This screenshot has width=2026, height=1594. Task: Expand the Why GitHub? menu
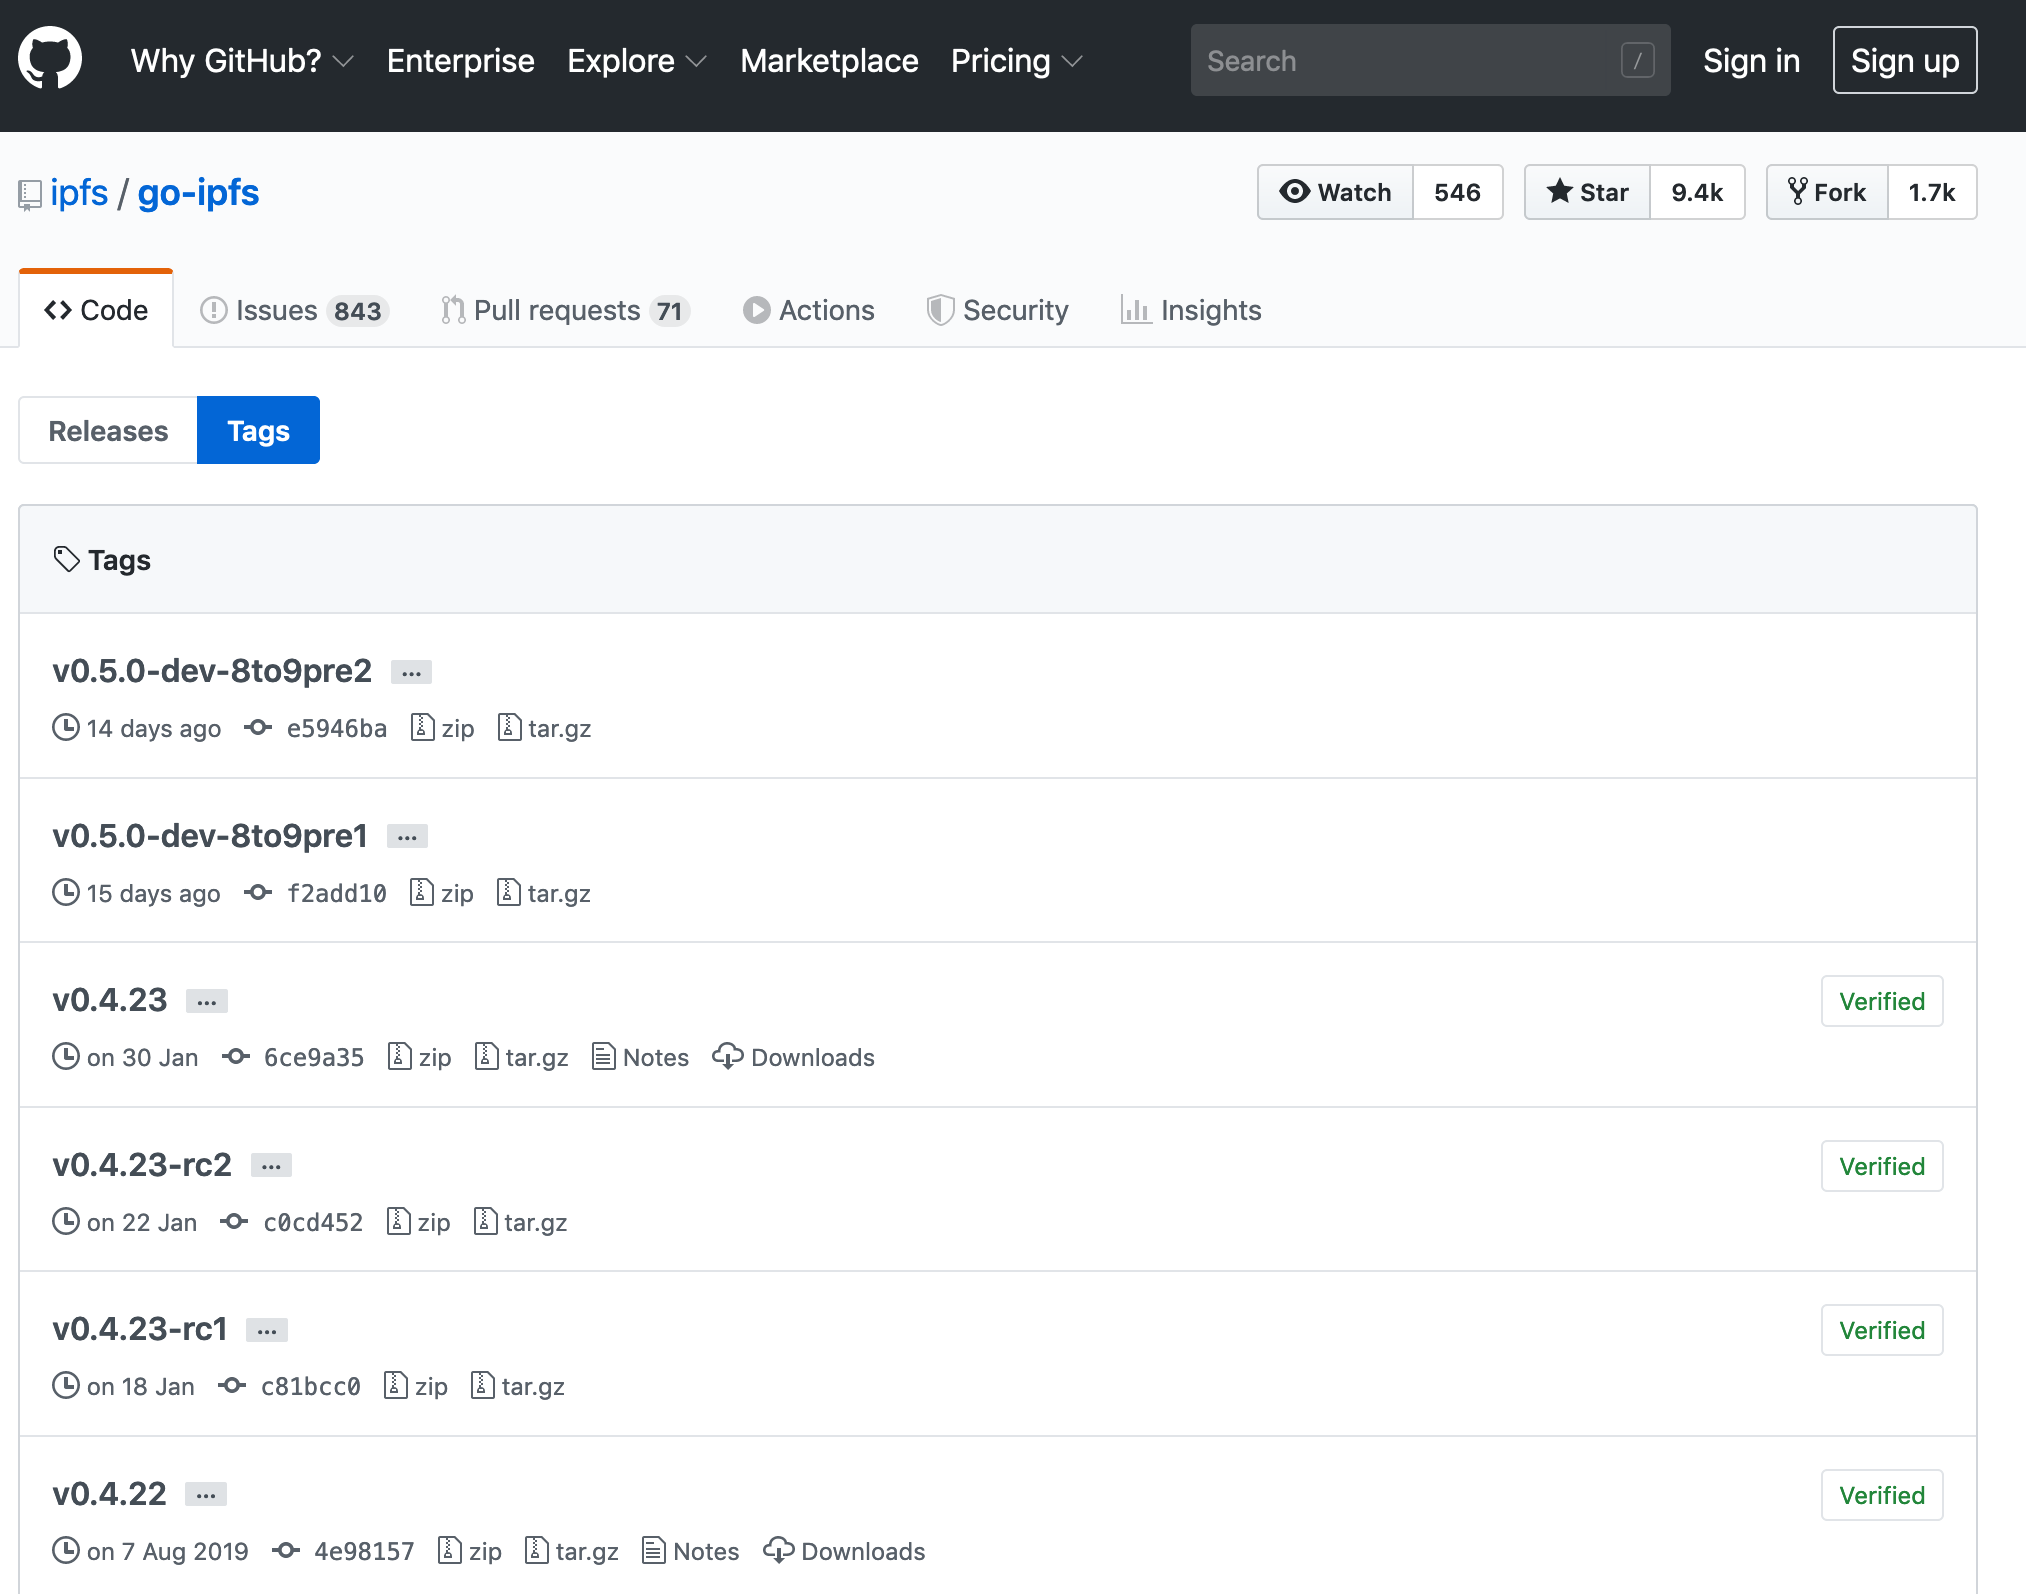242,61
